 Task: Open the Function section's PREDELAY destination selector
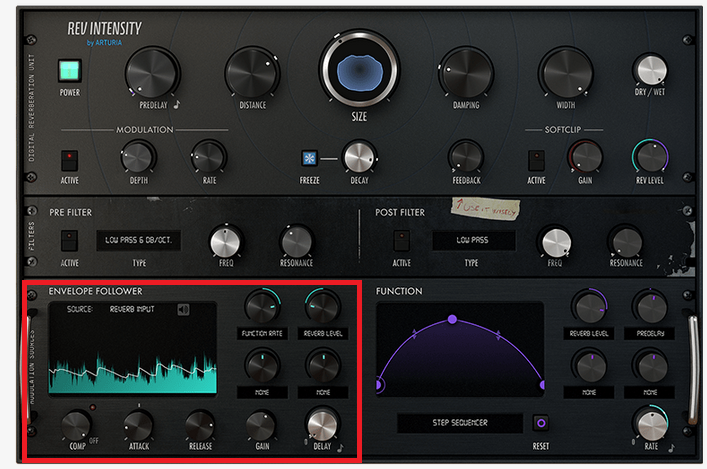click(x=650, y=334)
